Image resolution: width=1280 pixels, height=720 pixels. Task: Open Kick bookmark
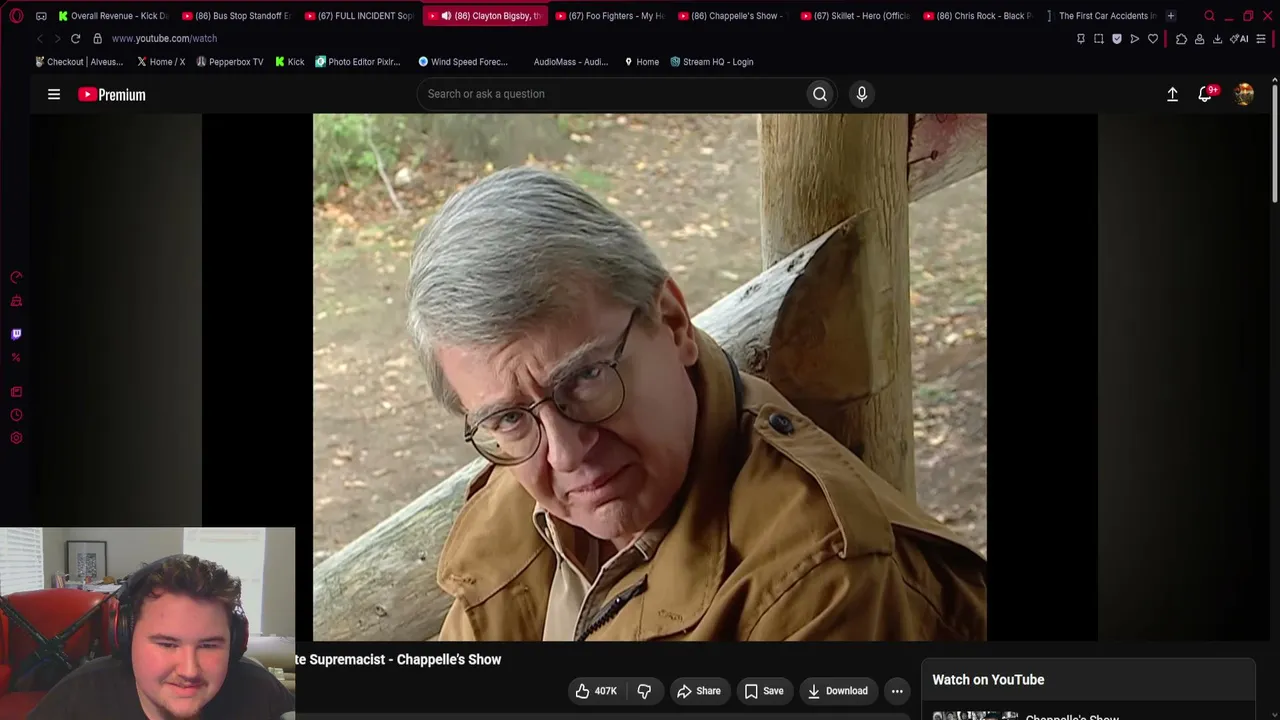[290, 62]
